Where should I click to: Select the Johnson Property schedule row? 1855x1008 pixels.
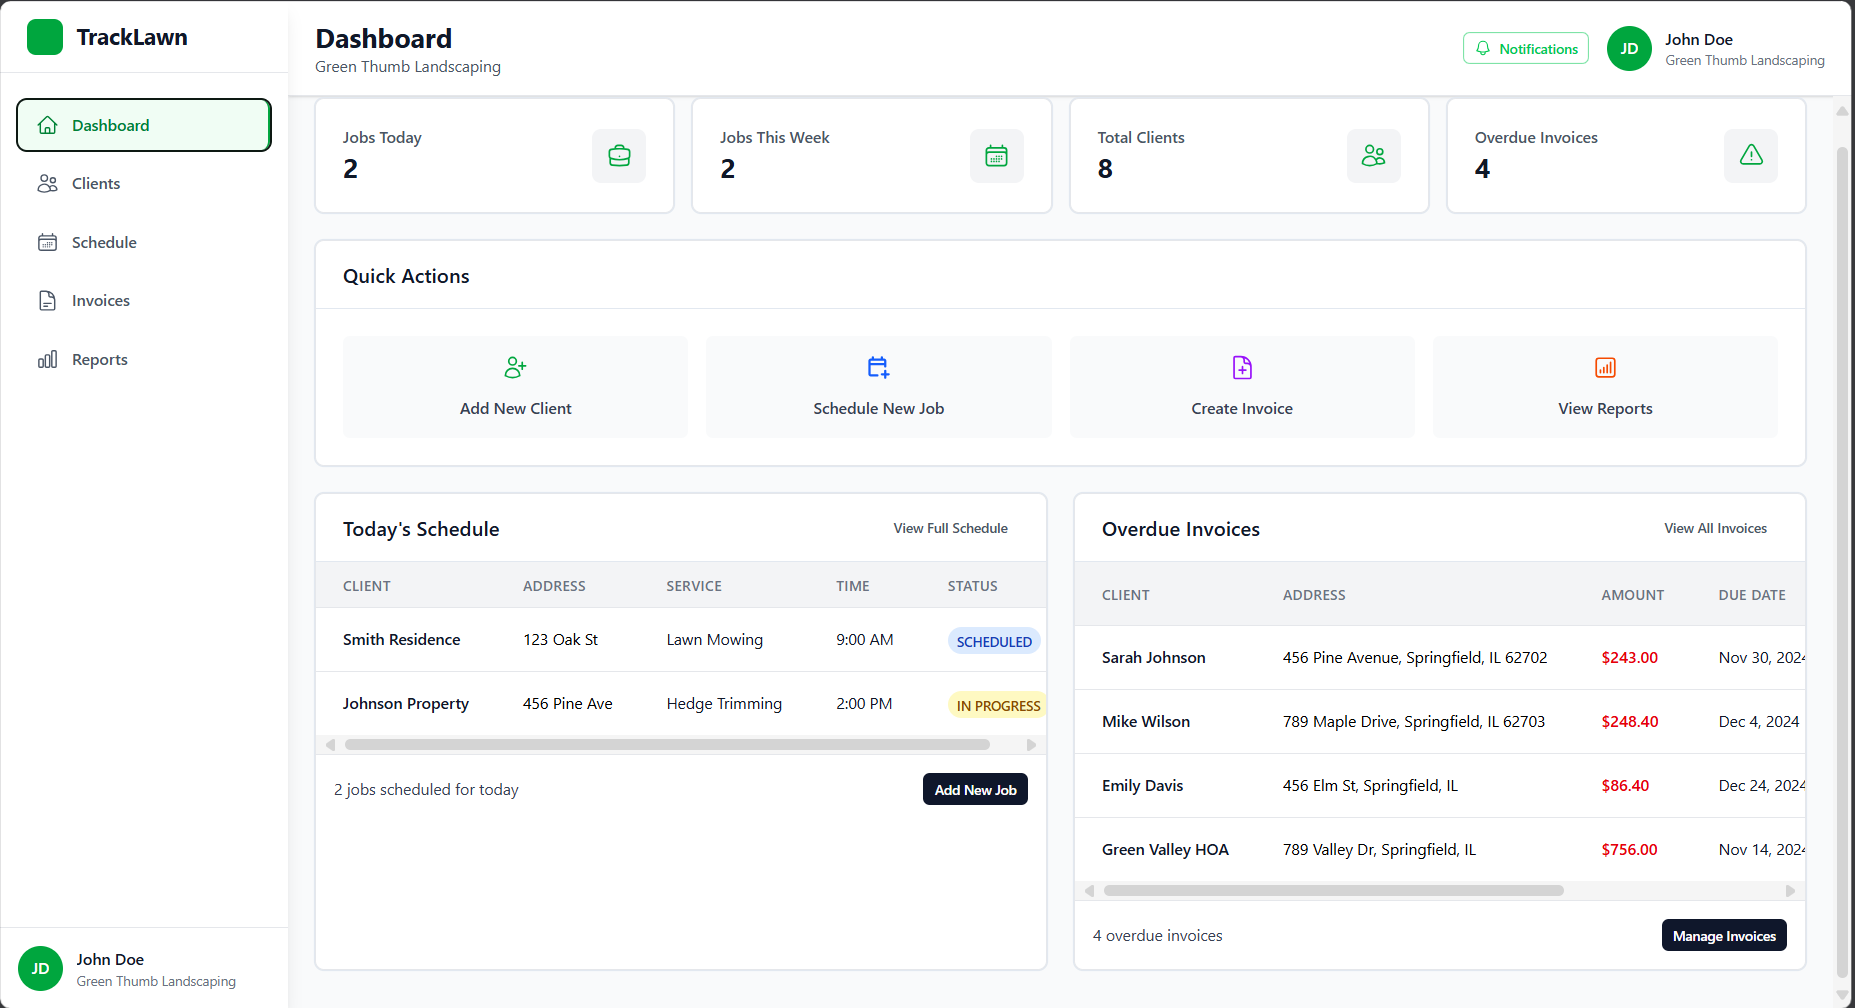click(x=681, y=704)
